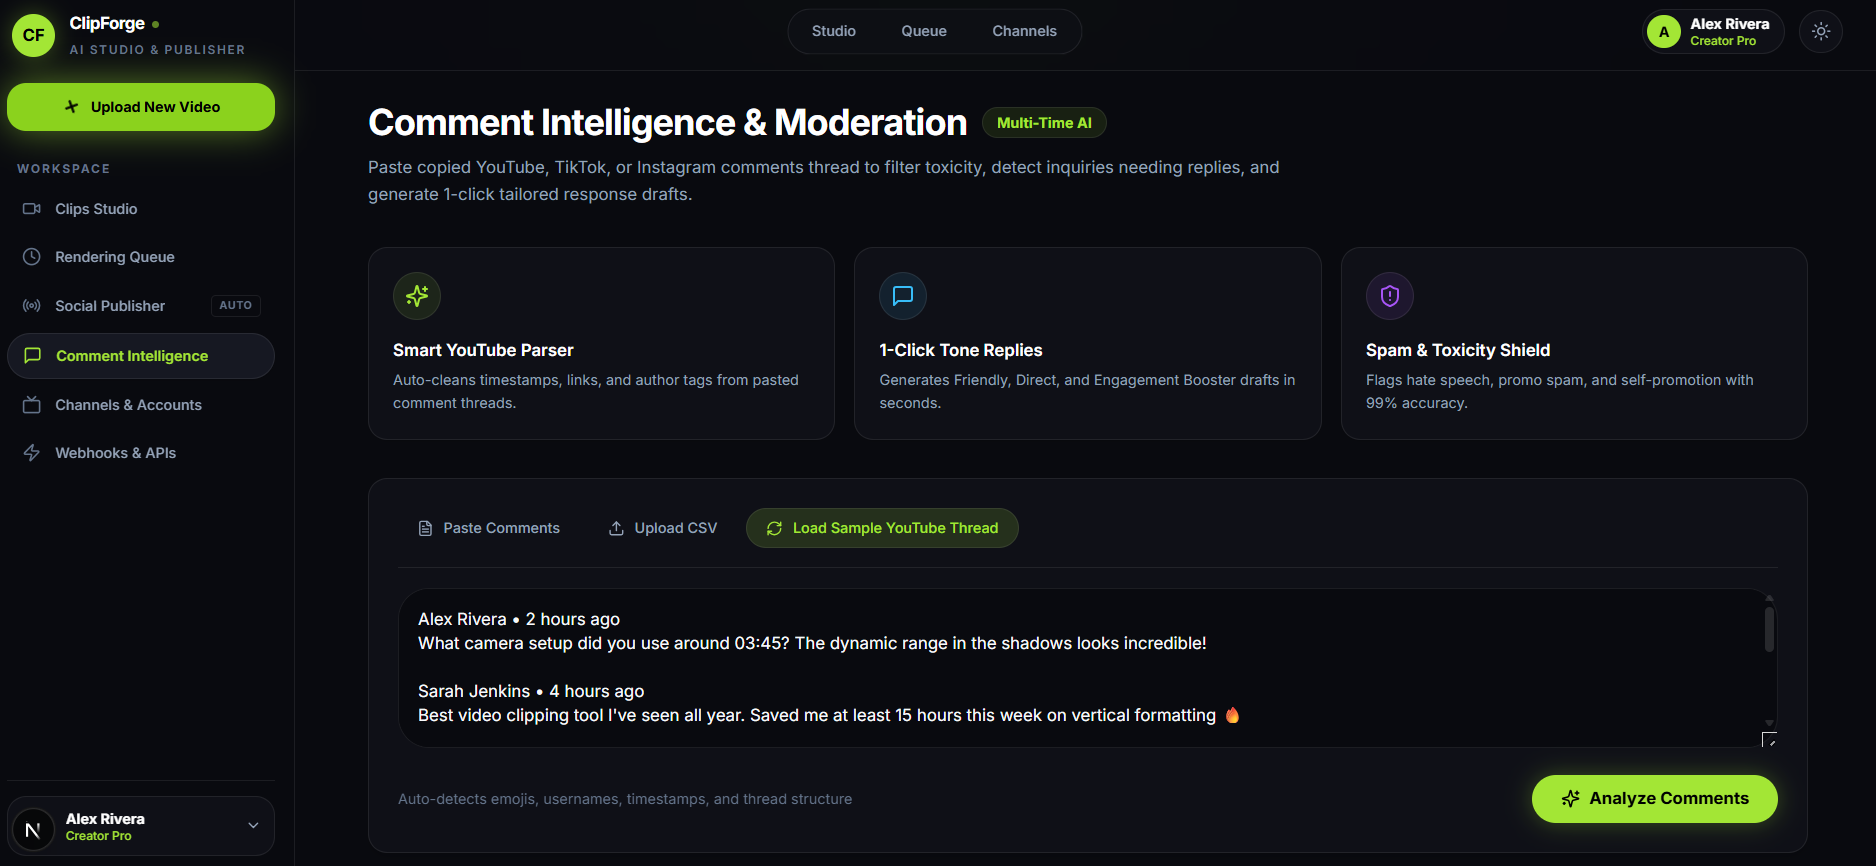Click the WORKSPACE section label
Image resolution: width=1876 pixels, height=866 pixels.
[x=64, y=169]
